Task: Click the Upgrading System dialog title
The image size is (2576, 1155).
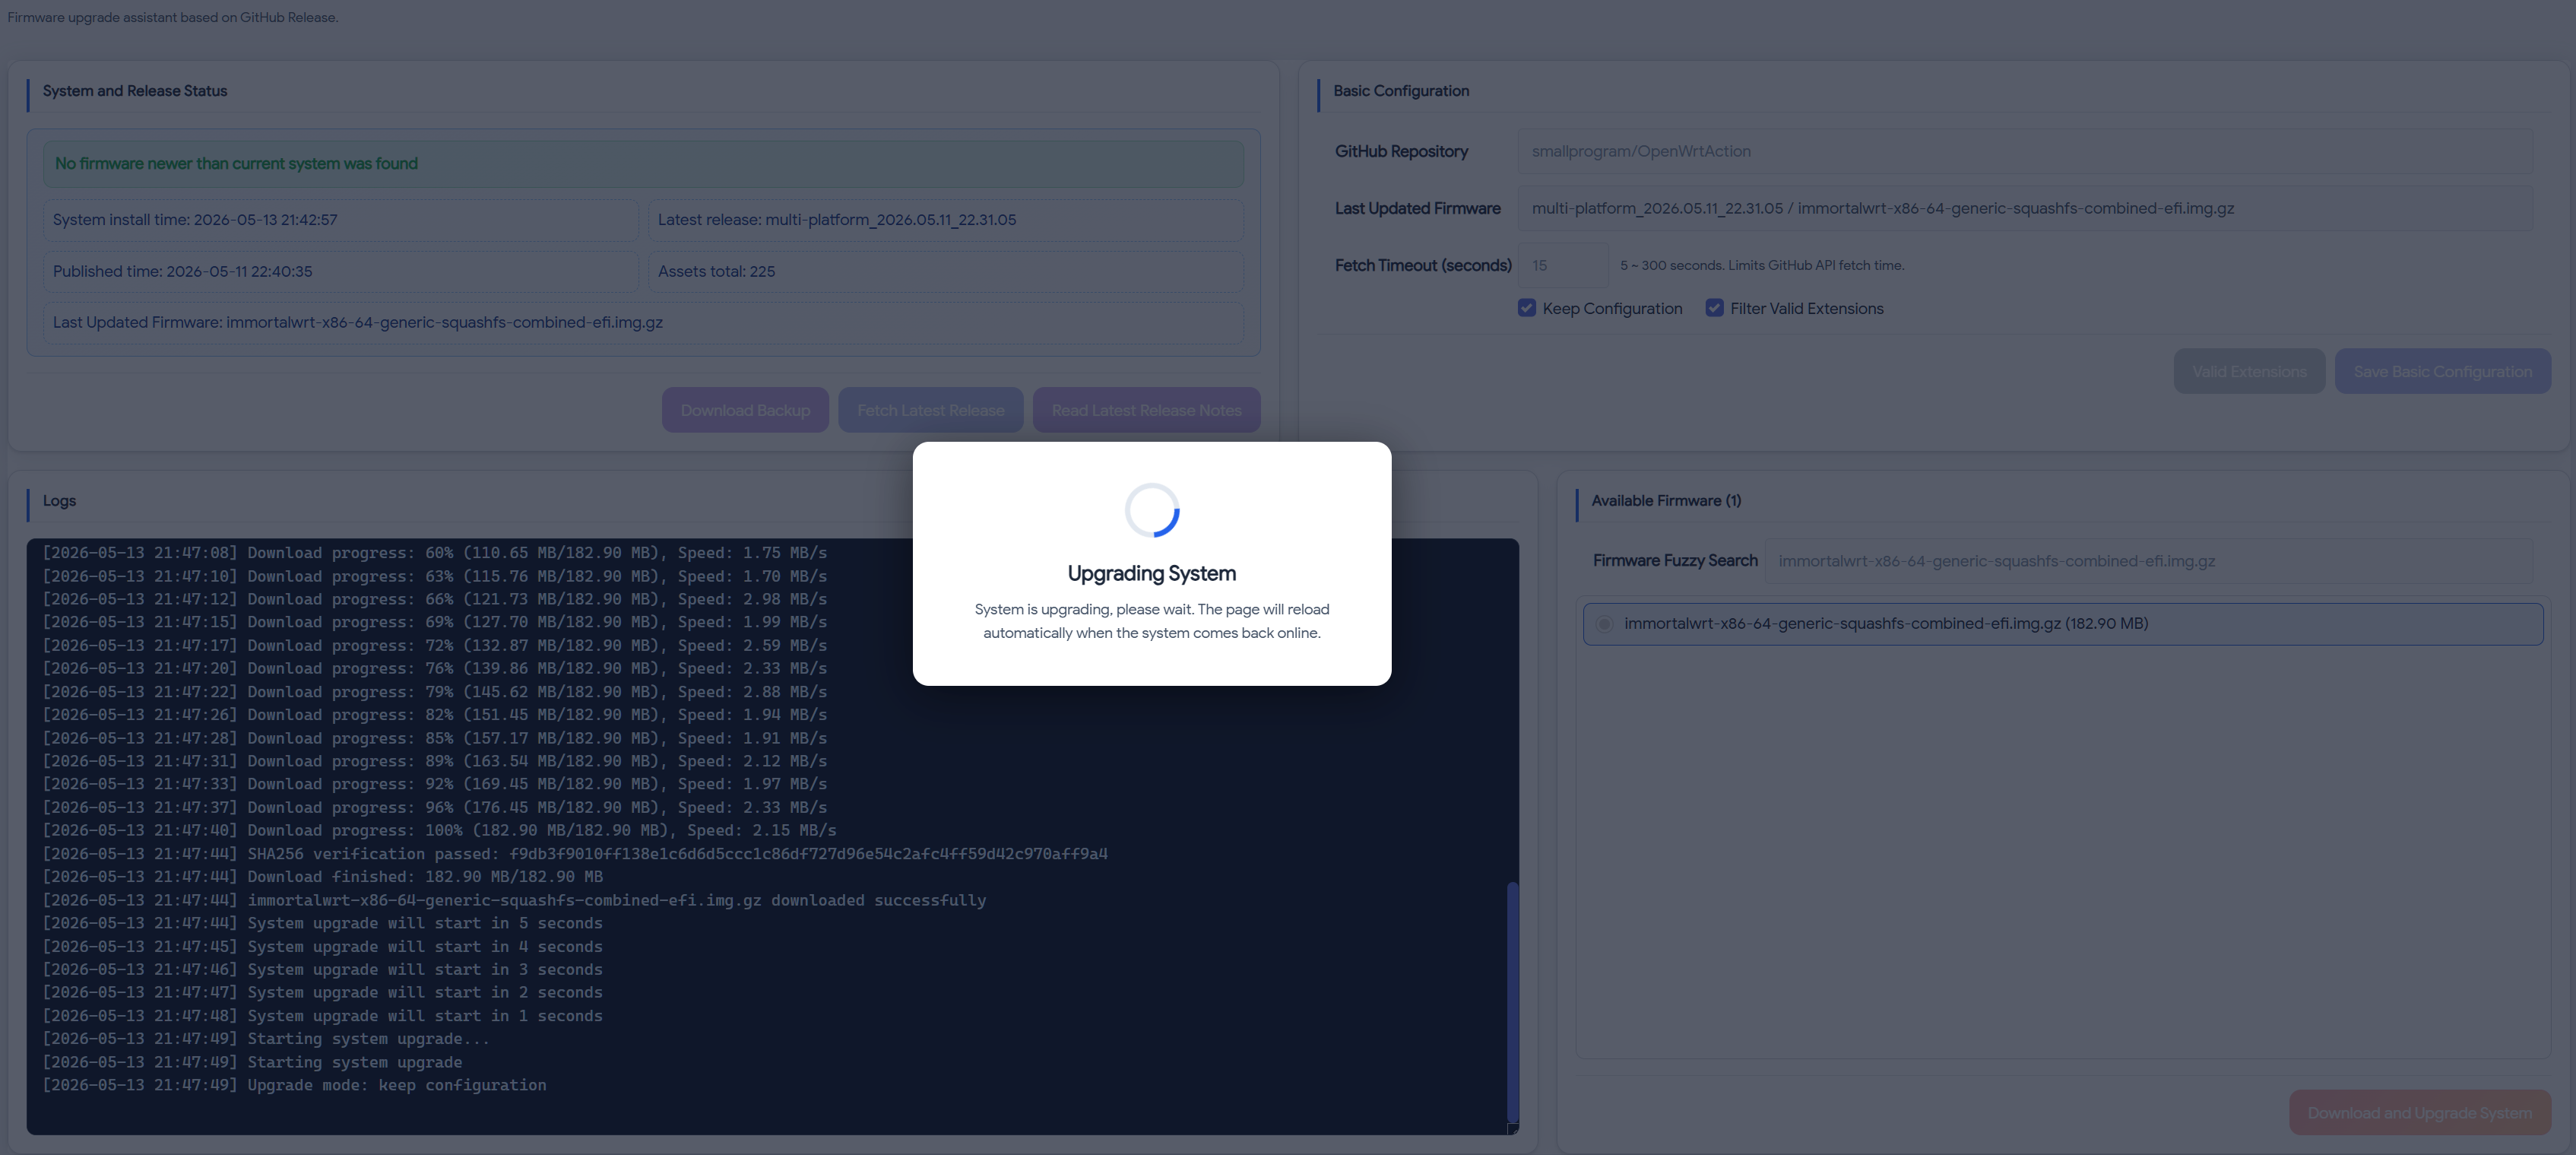Action: click(x=1152, y=573)
